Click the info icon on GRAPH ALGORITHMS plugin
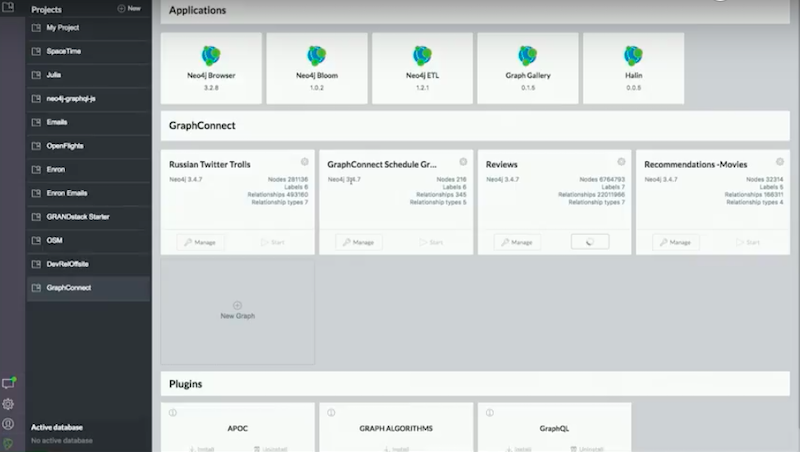 [331, 413]
